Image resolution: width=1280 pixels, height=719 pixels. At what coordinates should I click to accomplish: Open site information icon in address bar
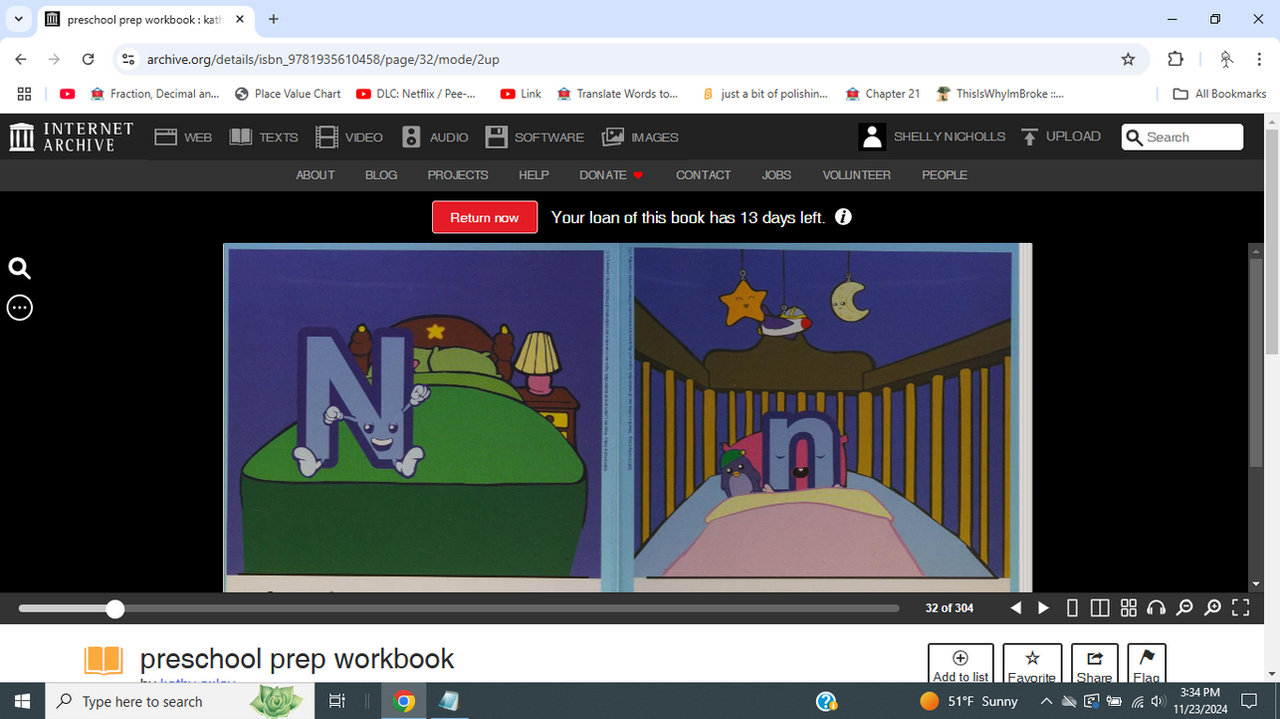point(128,59)
